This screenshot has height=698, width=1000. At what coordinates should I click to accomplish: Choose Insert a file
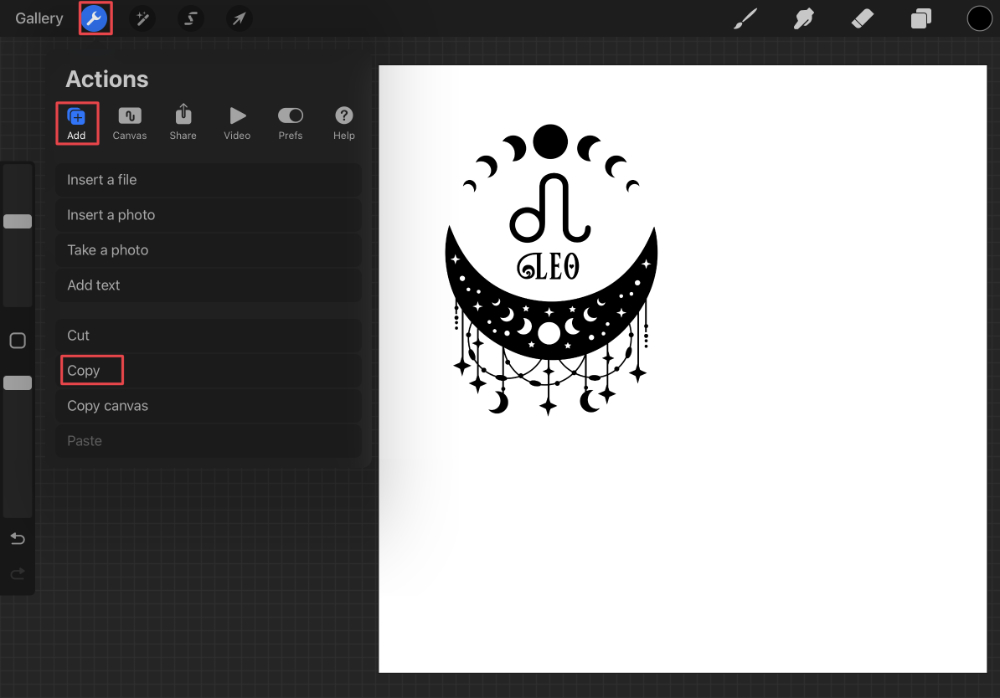208,179
